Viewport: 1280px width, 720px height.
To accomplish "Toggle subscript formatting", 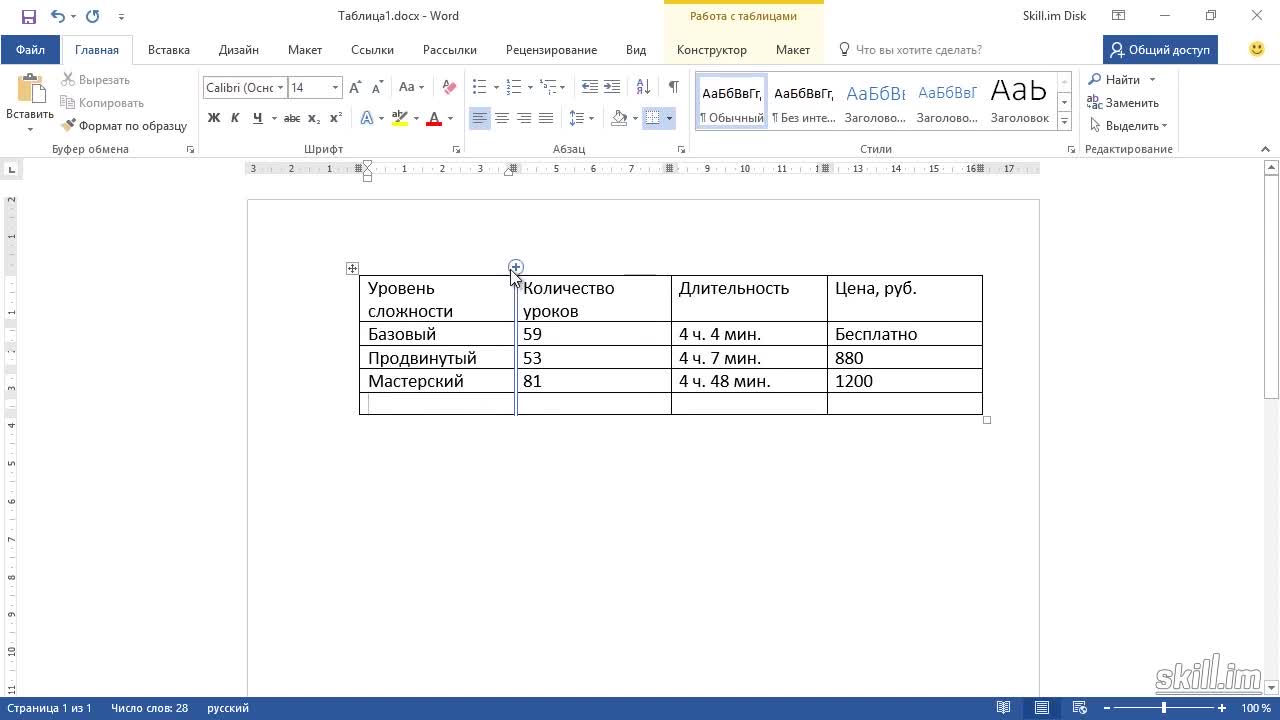I will coord(314,118).
